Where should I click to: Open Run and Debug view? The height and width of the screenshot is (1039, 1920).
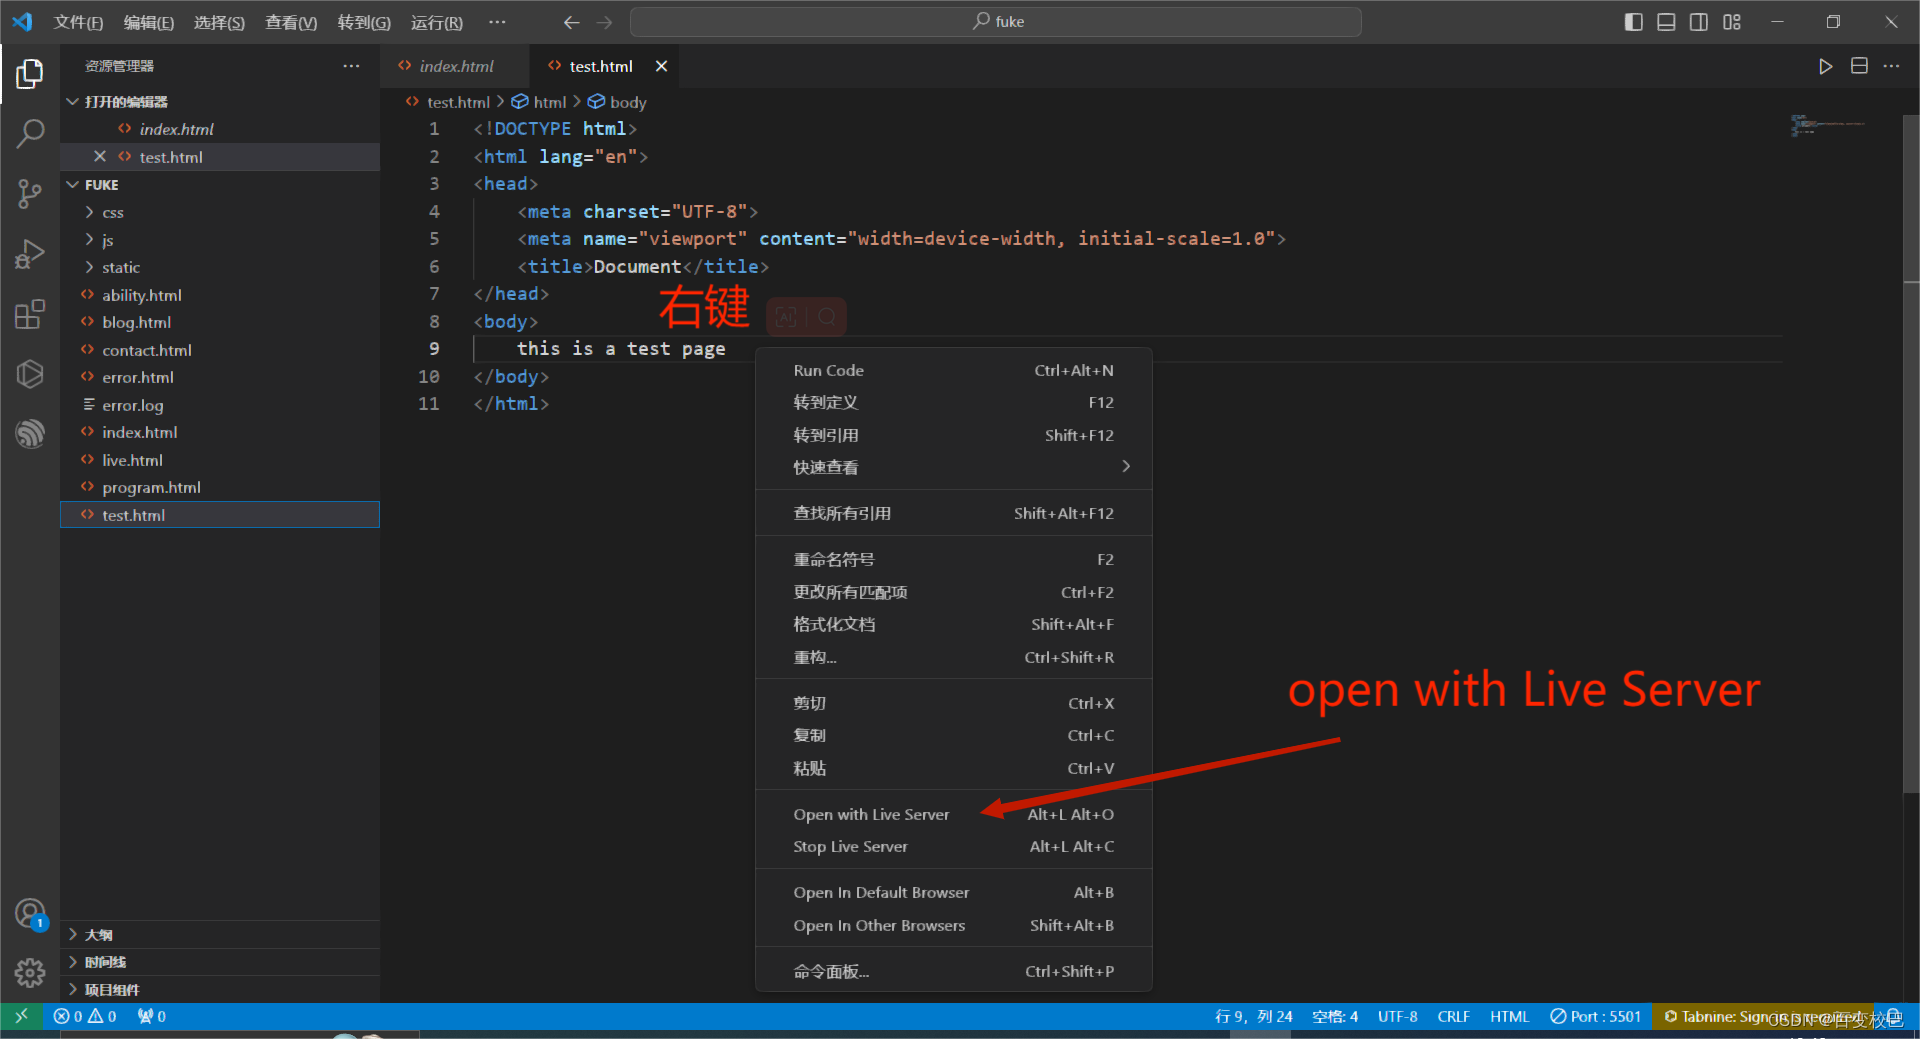(x=30, y=254)
